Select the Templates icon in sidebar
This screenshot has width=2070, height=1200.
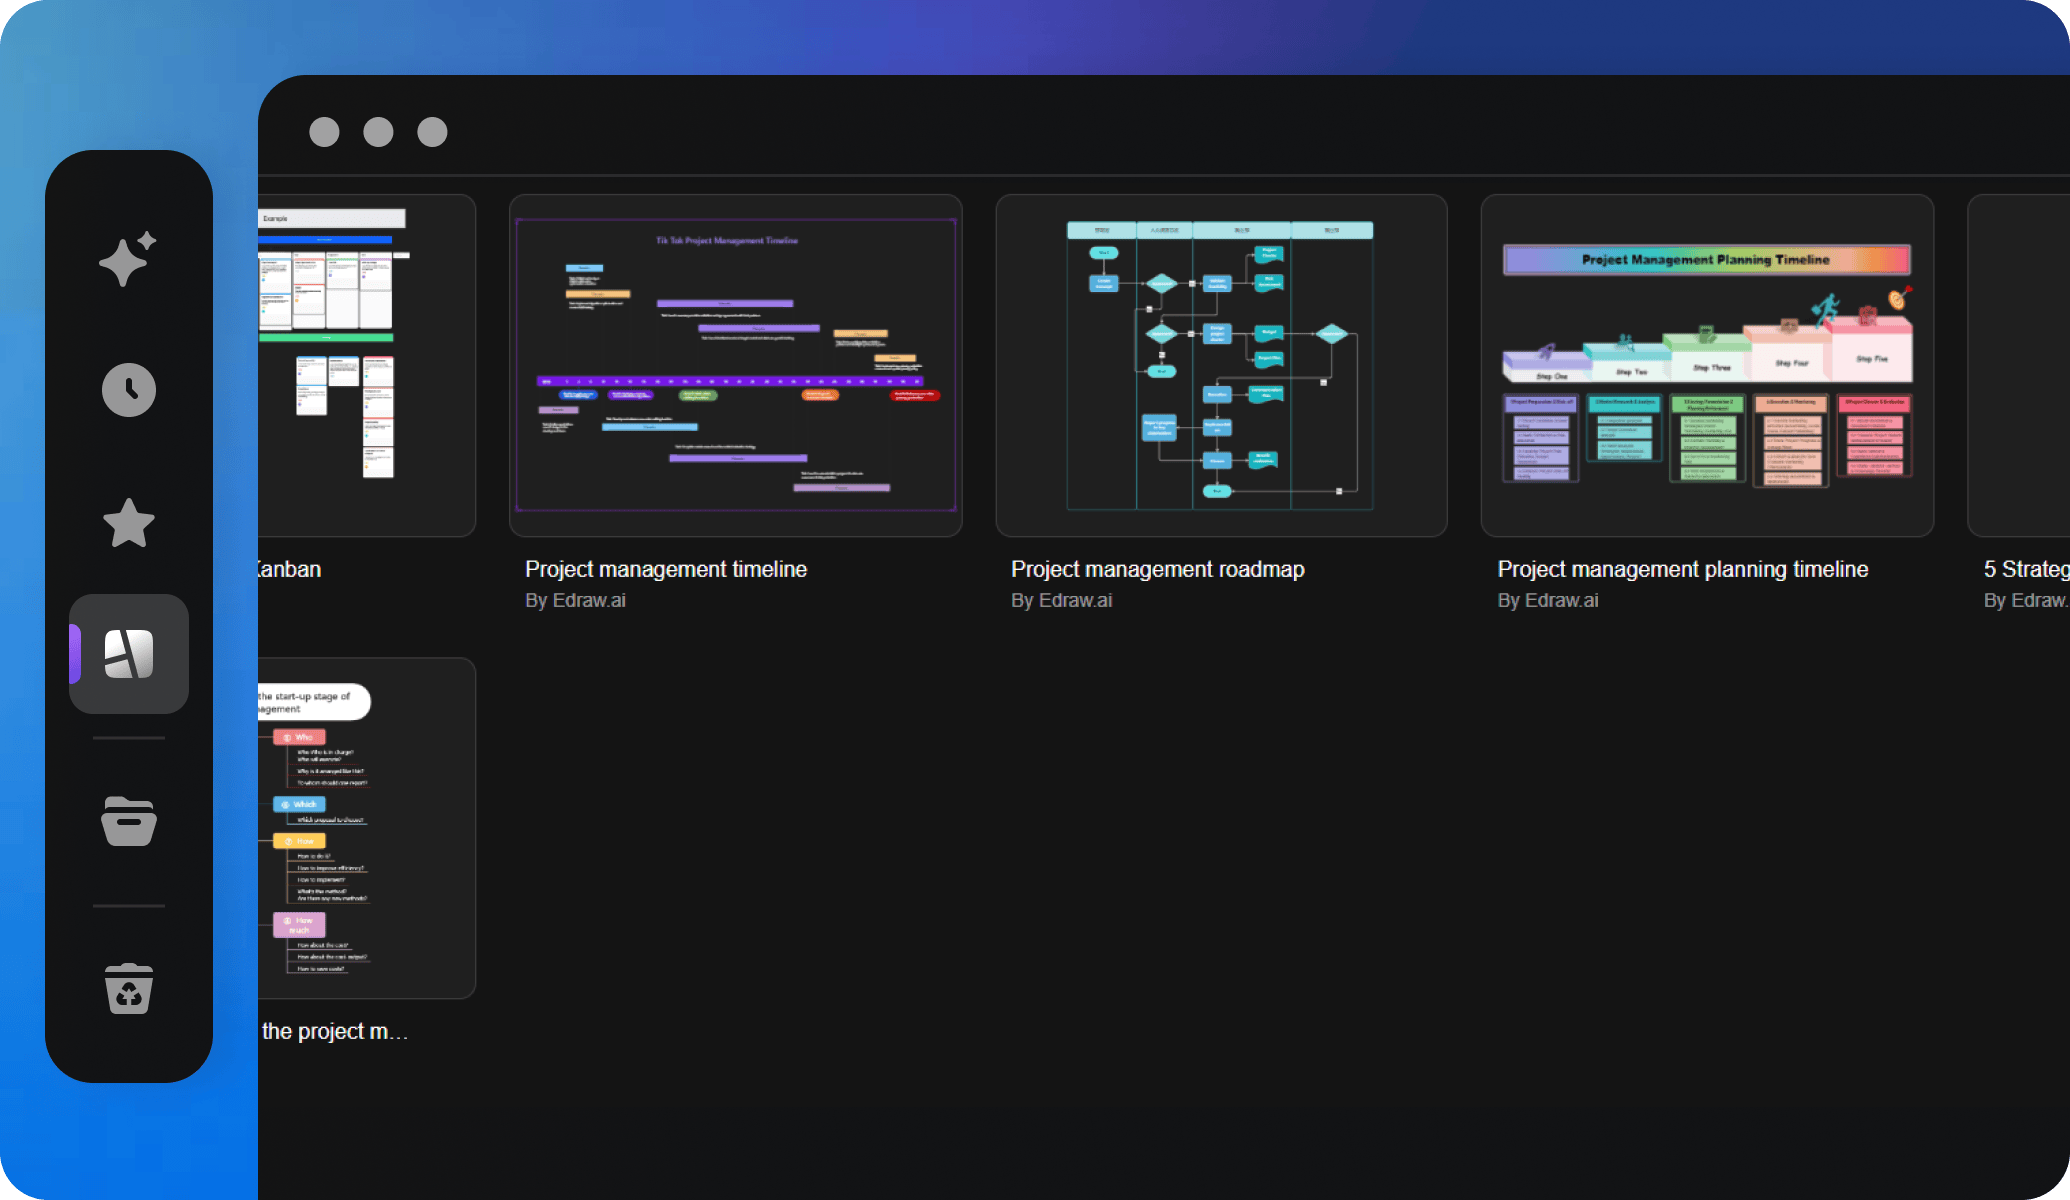(129, 654)
